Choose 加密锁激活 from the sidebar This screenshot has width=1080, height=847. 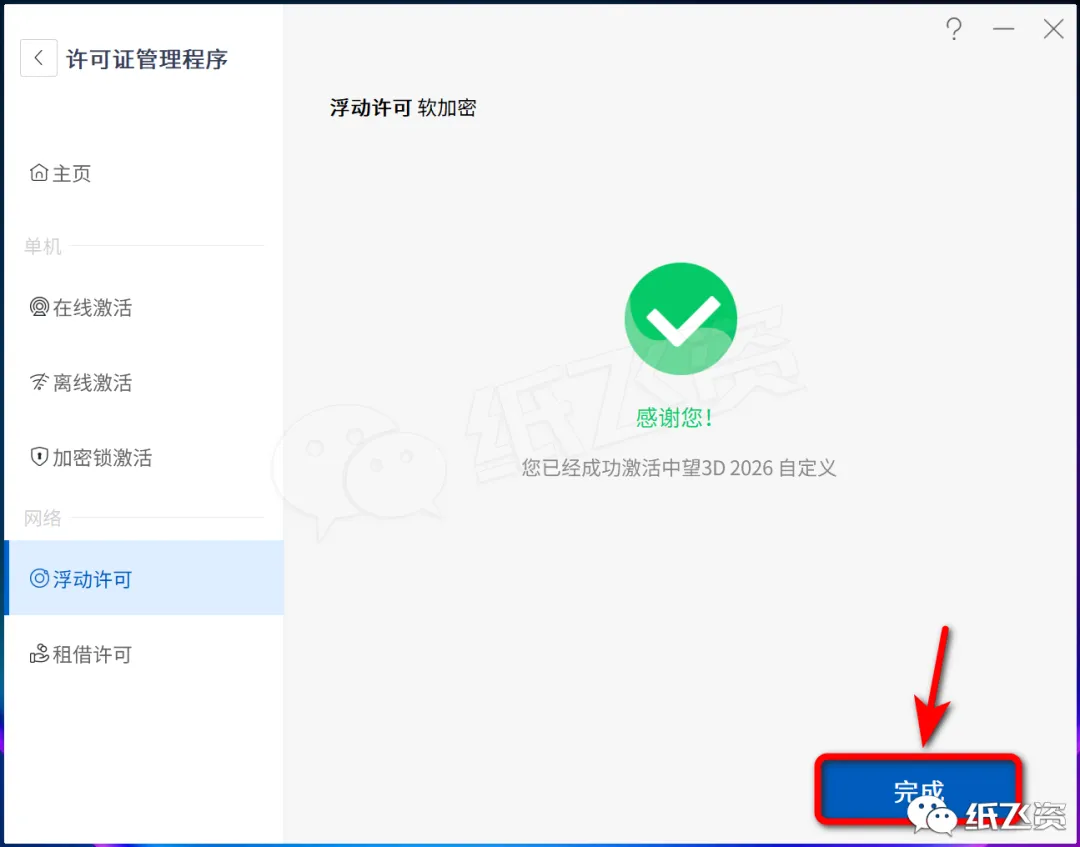click(143, 457)
